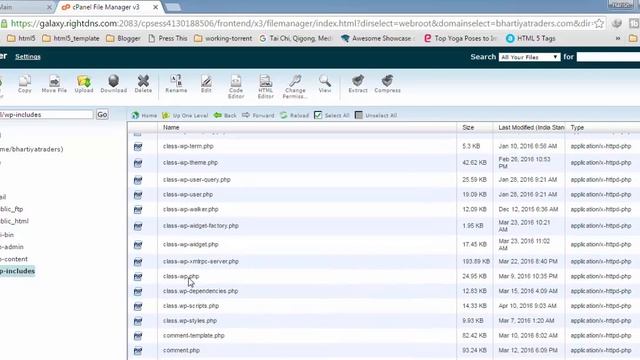Click PHP icon of comment.php row
This screenshot has width=640, height=360.
click(138, 351)
